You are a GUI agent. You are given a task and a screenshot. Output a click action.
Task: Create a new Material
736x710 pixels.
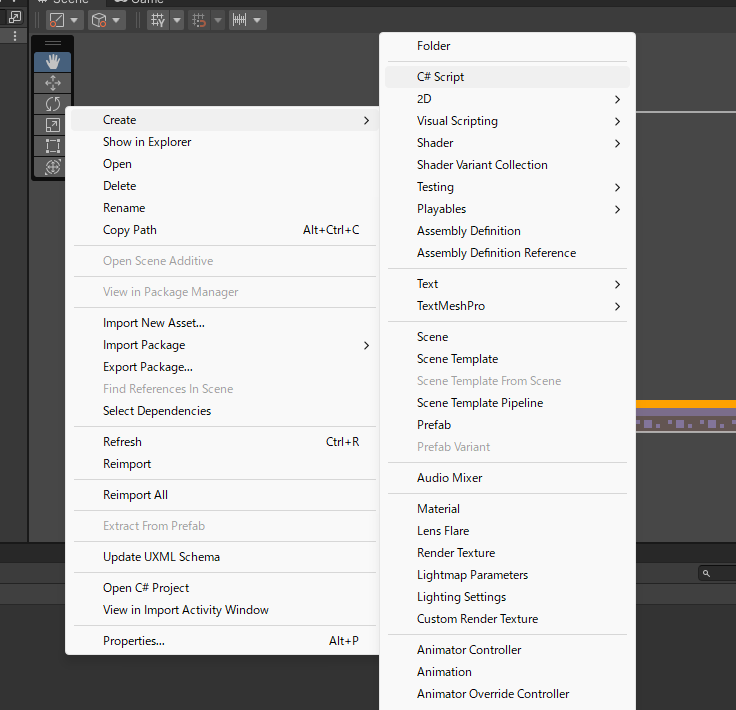pos(507,509)
